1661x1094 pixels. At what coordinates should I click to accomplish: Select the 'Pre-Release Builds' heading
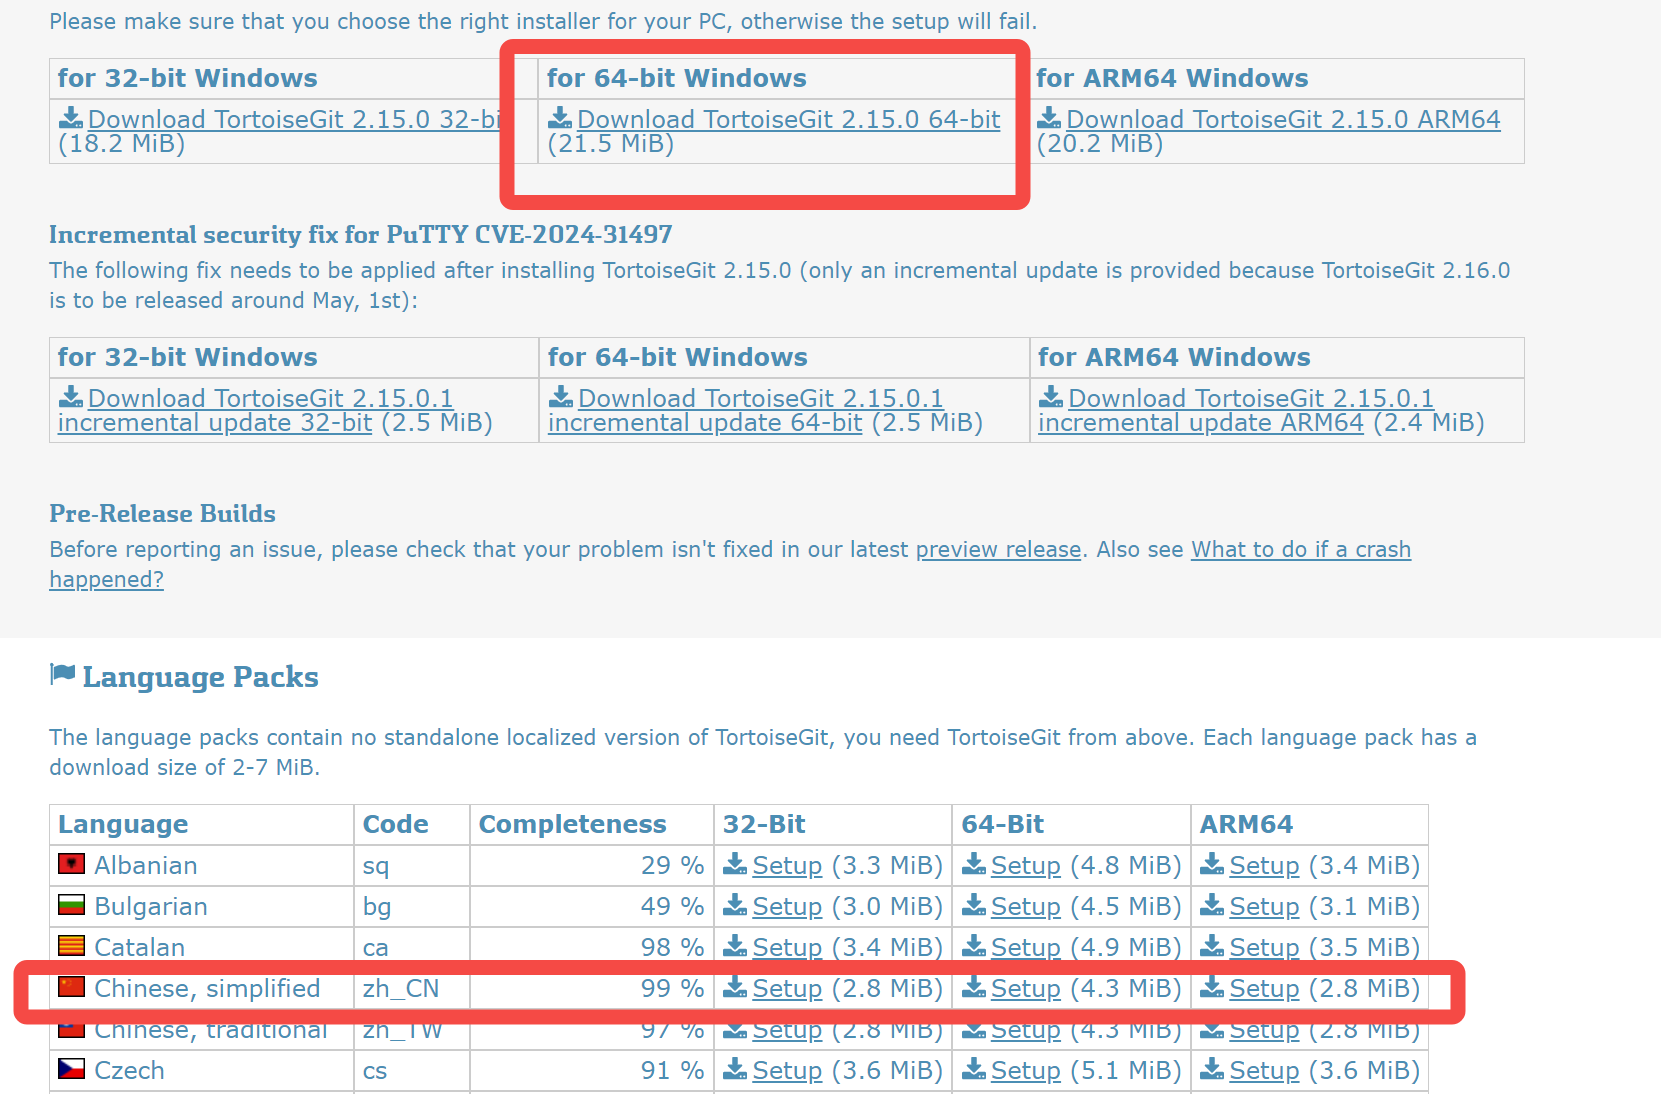tap(162, 513)
